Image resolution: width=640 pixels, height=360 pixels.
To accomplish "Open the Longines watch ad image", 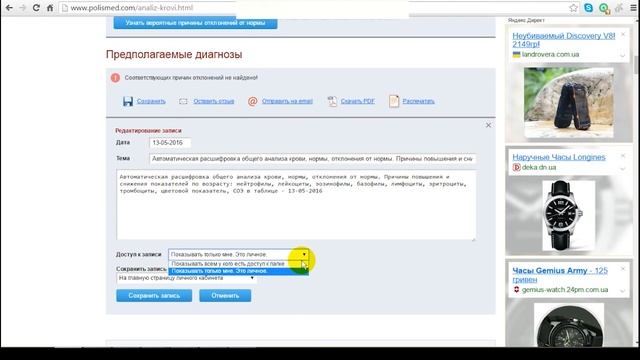I will click(x=569, y=215).
